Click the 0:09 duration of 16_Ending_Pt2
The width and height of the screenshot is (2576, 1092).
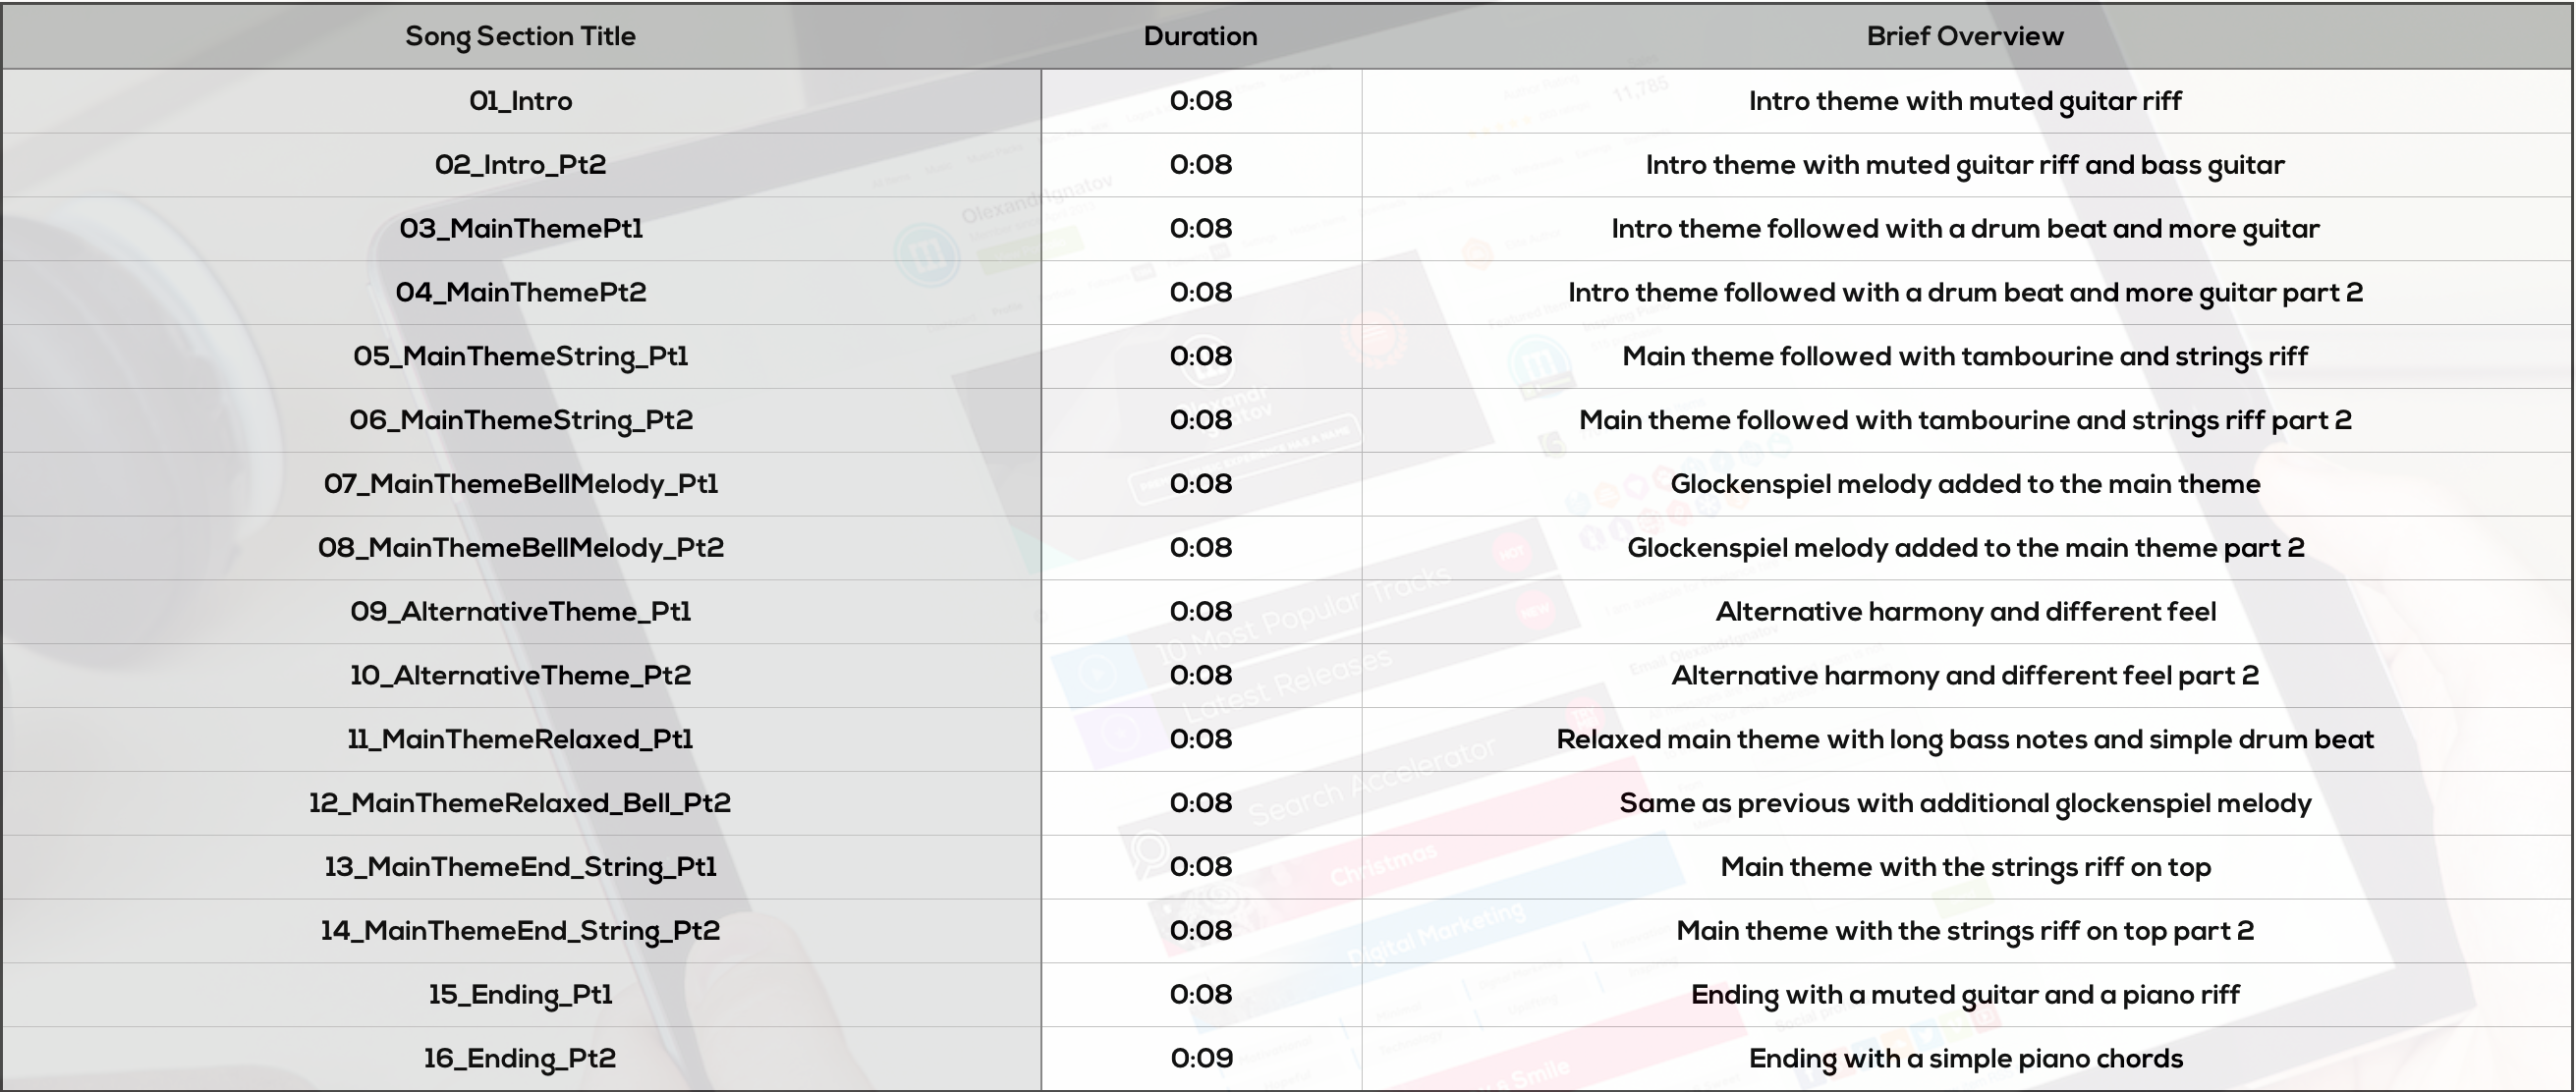coord(1201,1059)
